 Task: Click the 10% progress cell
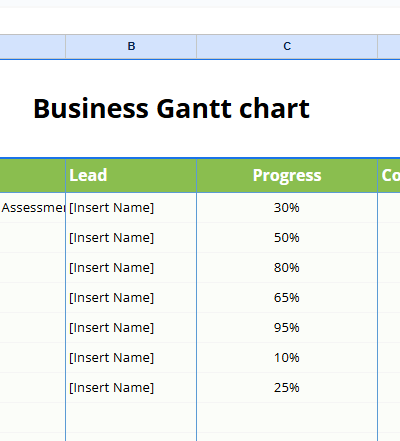(287, 358)
